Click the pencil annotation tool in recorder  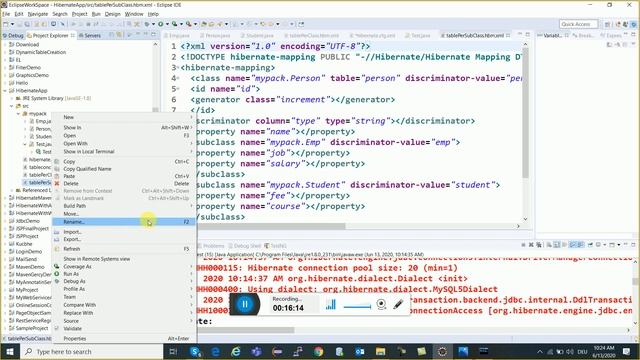click(x=398, y=304)
